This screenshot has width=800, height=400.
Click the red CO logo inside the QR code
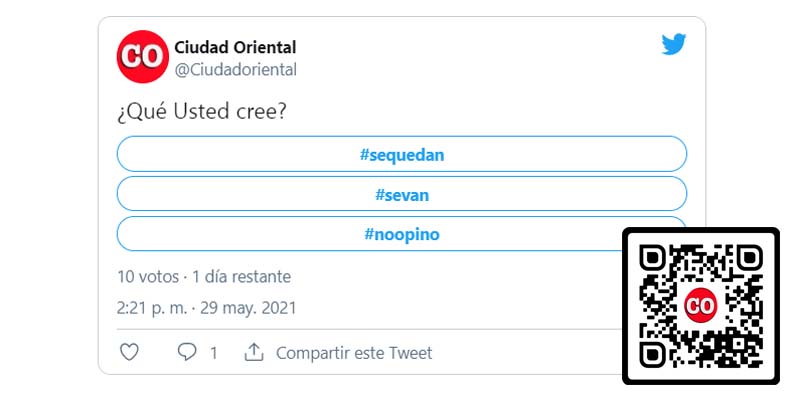pos(700,305)
